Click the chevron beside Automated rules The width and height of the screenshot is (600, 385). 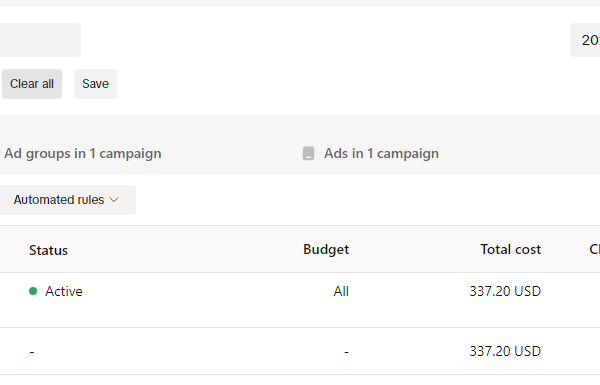(x=114, y=200)
